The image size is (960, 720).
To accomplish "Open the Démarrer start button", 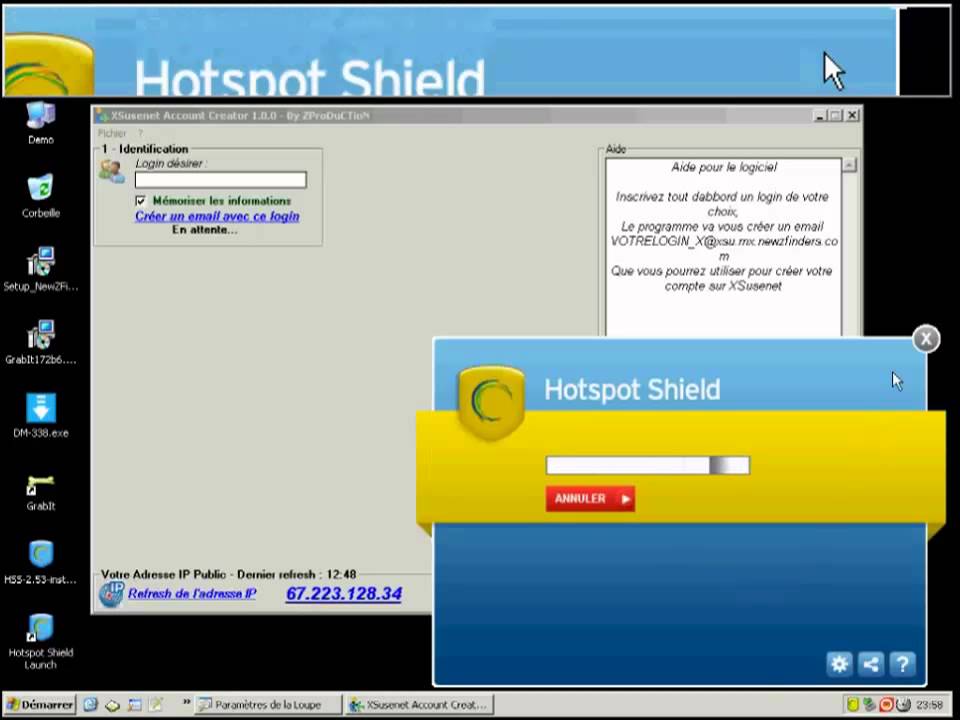I will coord(39,705).
